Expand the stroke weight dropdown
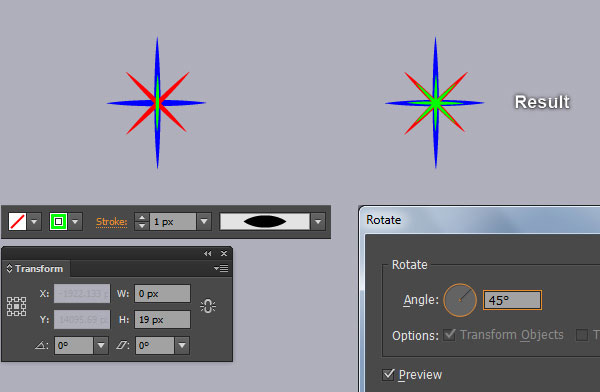600x392 pixels. [204, 222]
